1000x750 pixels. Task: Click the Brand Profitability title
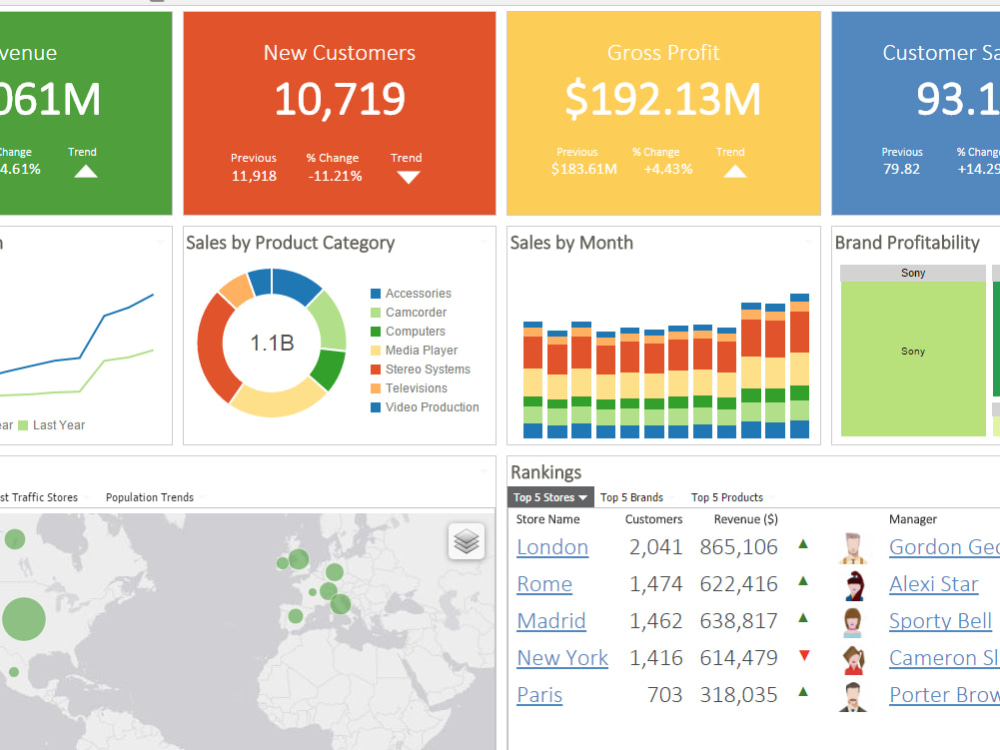907,243
